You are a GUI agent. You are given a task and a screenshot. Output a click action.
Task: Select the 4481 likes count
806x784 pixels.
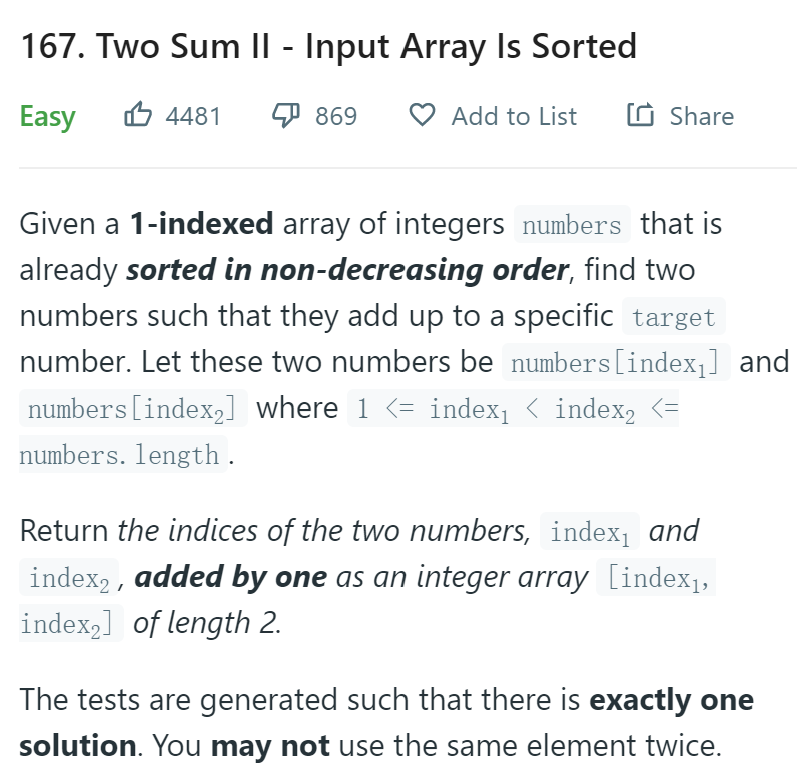click(193, 116)
